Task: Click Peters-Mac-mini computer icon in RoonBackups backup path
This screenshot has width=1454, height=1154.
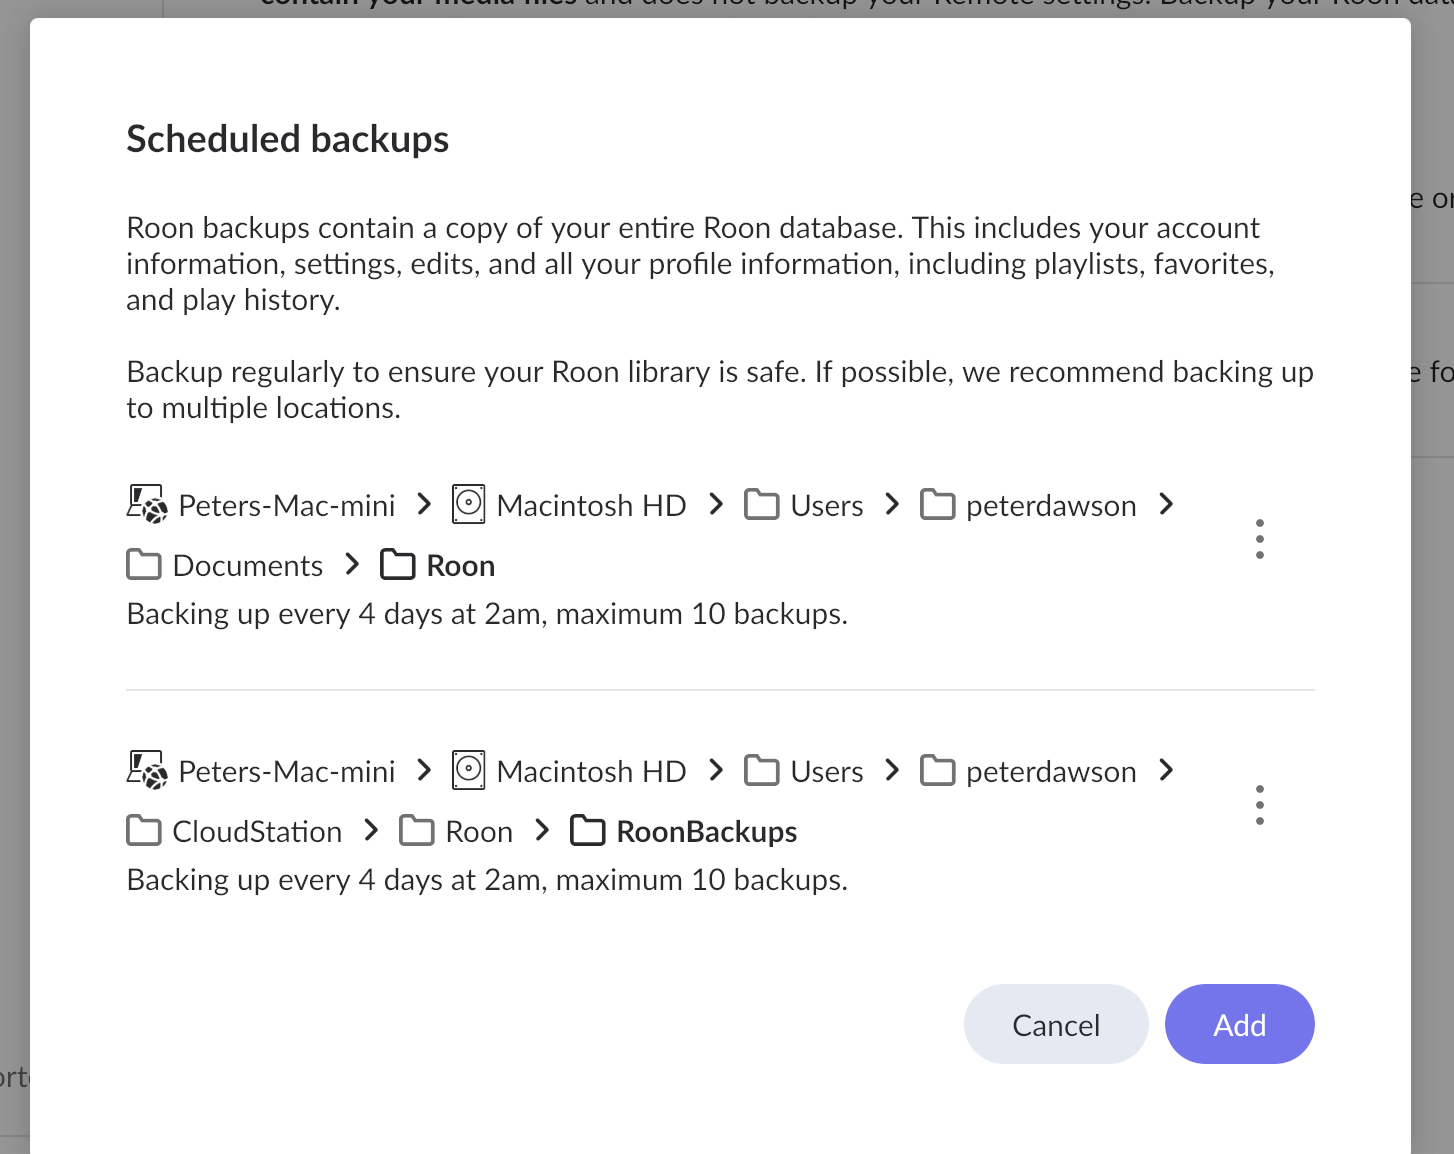Action: coord(147,771)
